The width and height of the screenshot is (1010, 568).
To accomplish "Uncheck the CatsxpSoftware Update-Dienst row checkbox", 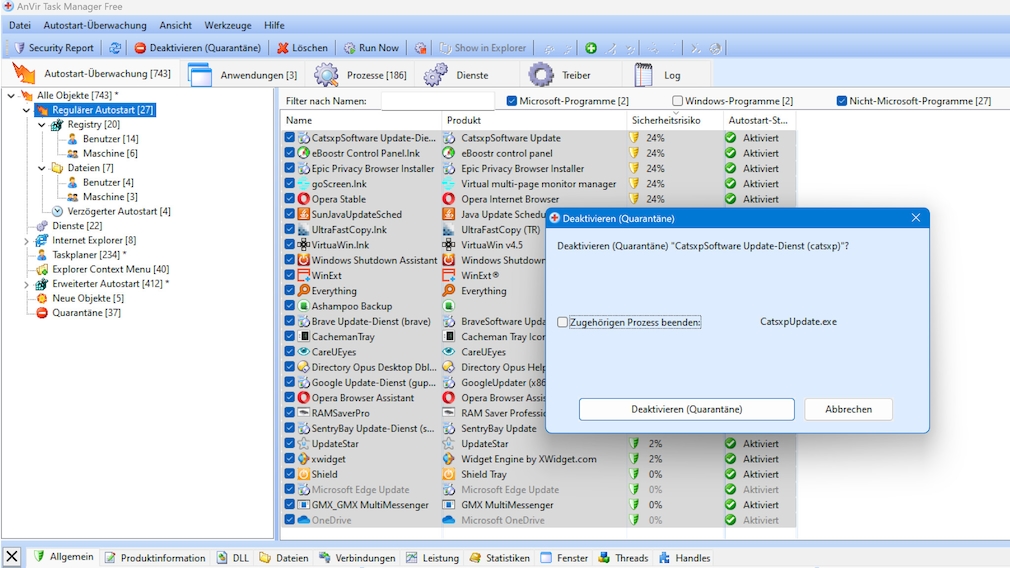I will coord(289,138).
